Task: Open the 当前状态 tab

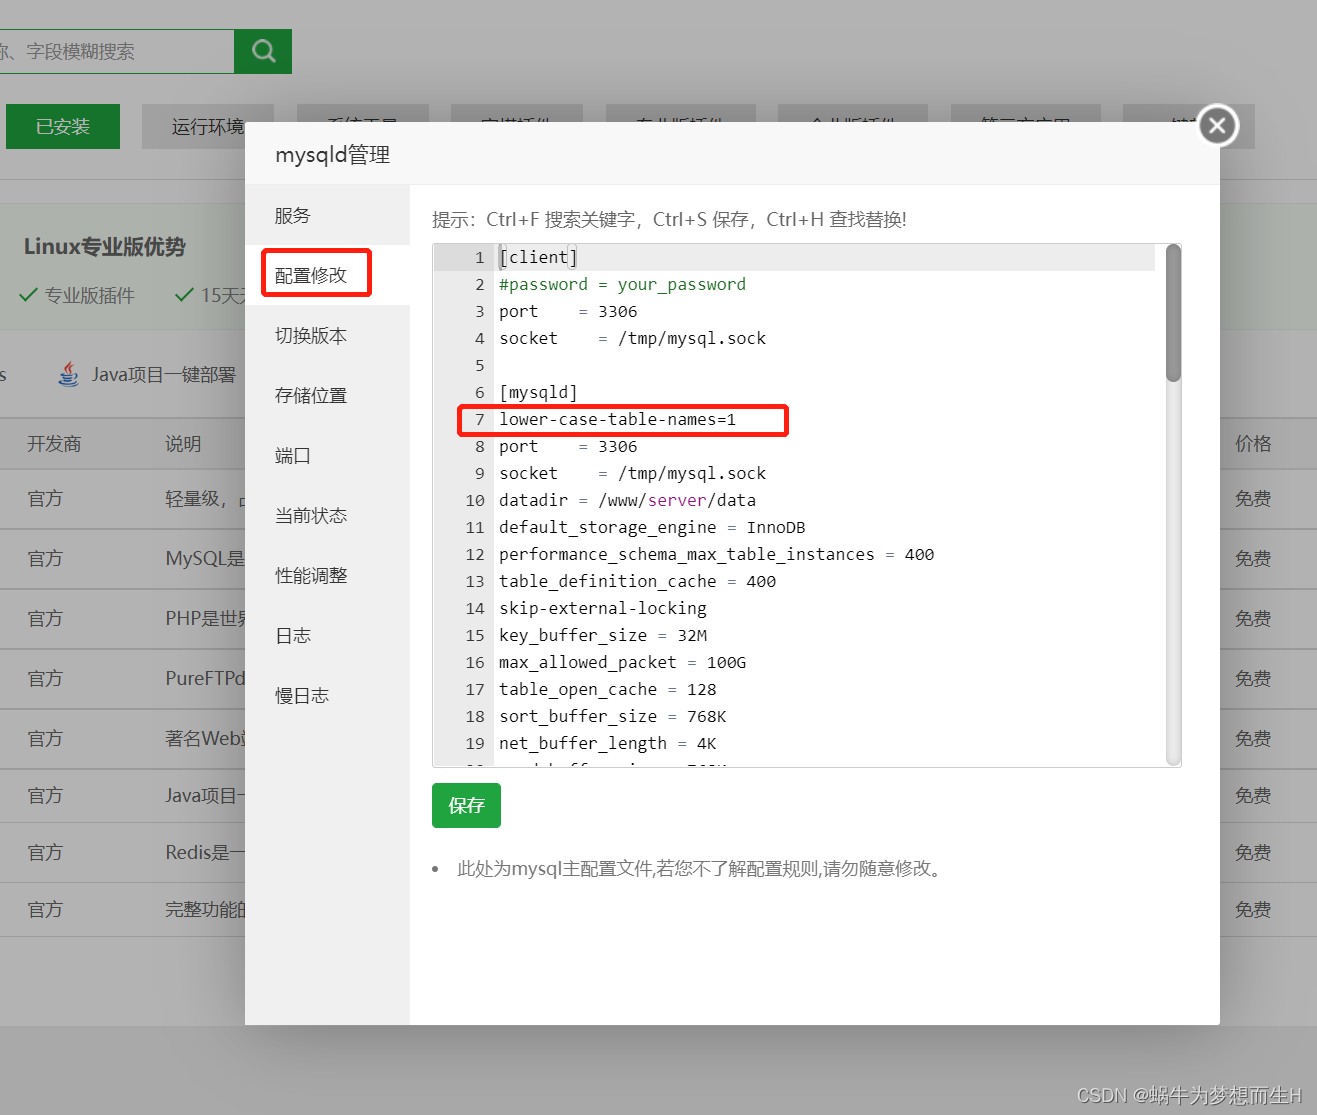Action: tap(327, 515)
